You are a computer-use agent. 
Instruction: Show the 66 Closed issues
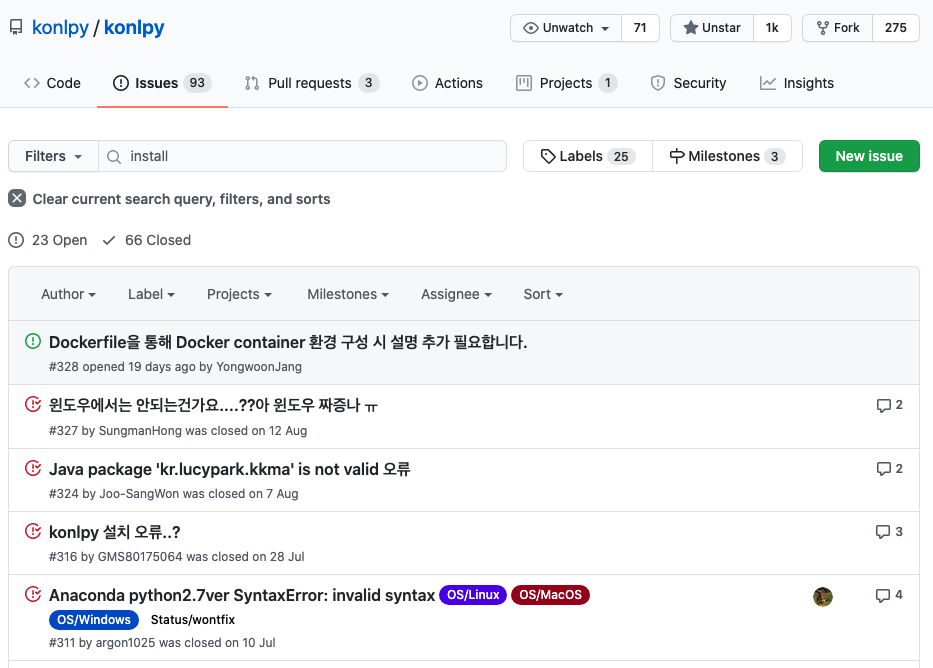(x=147, y=240)
